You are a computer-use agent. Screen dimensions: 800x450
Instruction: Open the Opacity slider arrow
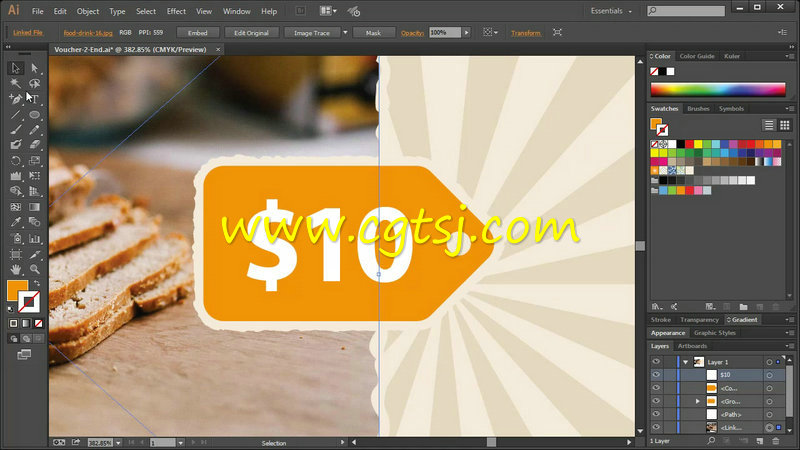coord(466,33)
